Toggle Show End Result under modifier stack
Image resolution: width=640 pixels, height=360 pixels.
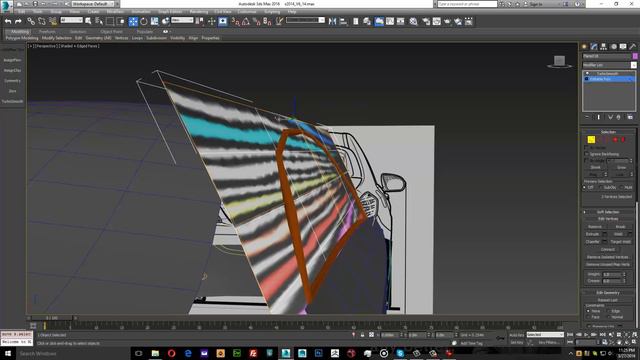pos(599,117)
